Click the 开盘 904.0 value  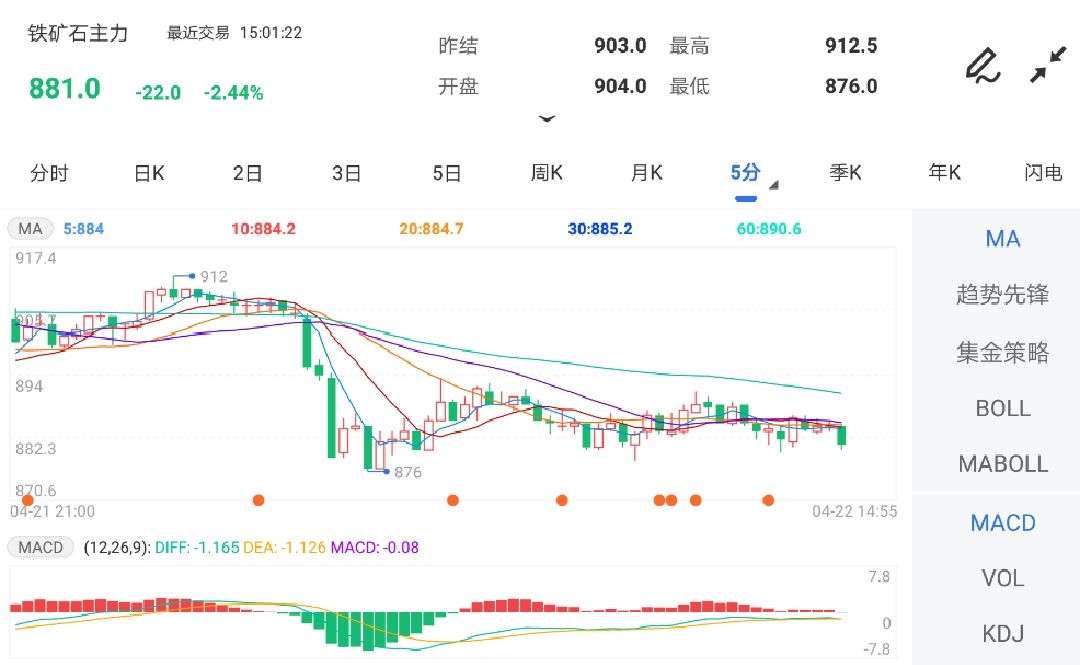click(620, 87)
